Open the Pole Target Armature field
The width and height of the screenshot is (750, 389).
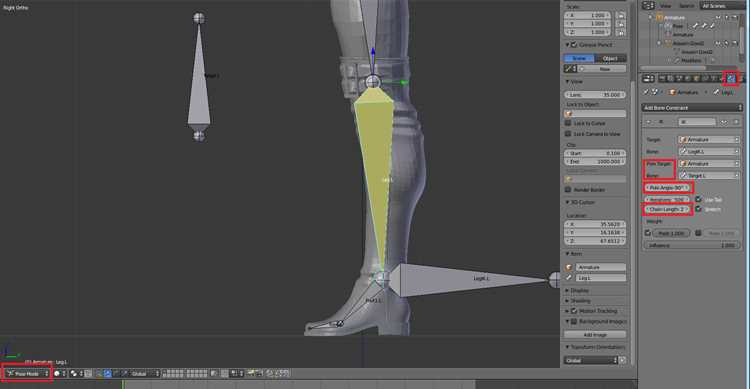click(709, 164)
